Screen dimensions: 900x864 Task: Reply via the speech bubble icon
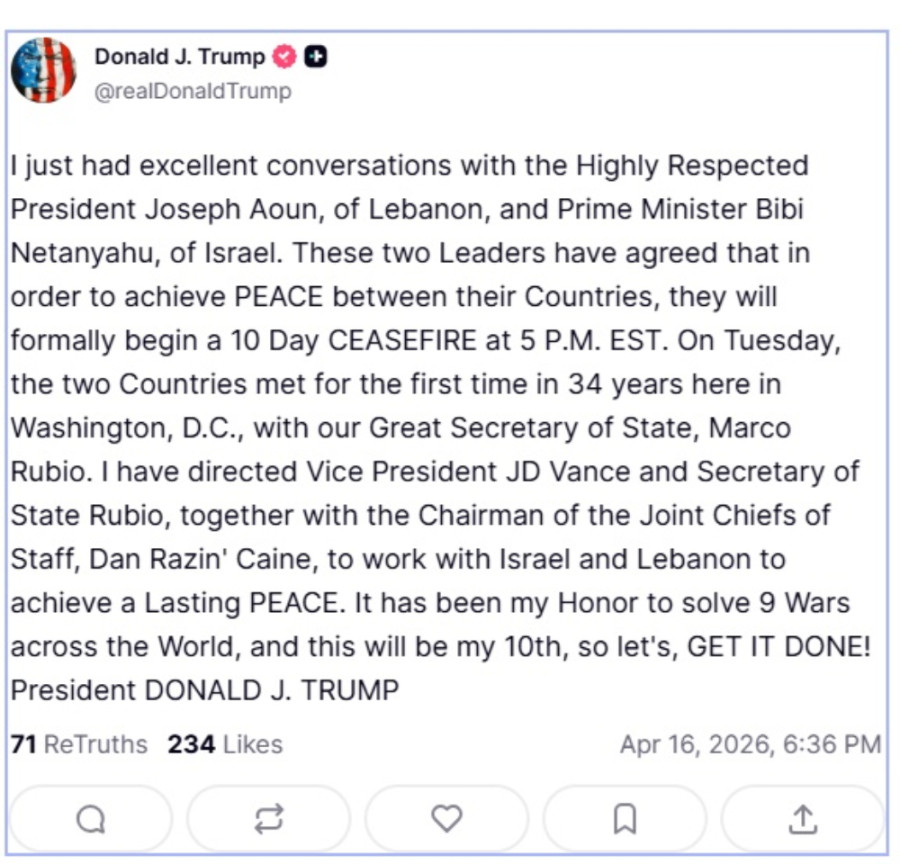tap(91, 817)
